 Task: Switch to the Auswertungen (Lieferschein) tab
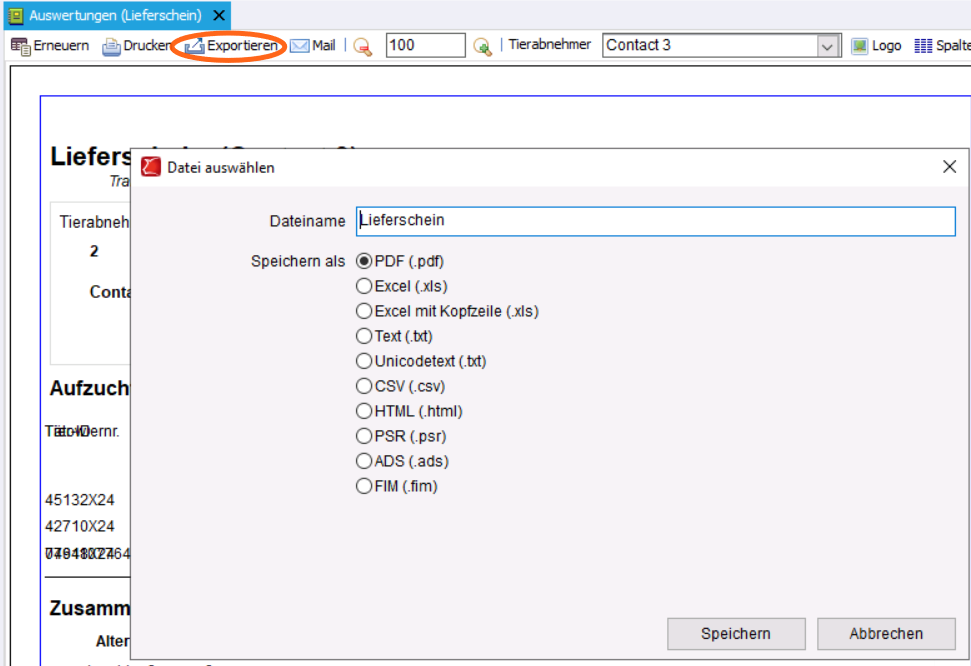tap(115, 15)
